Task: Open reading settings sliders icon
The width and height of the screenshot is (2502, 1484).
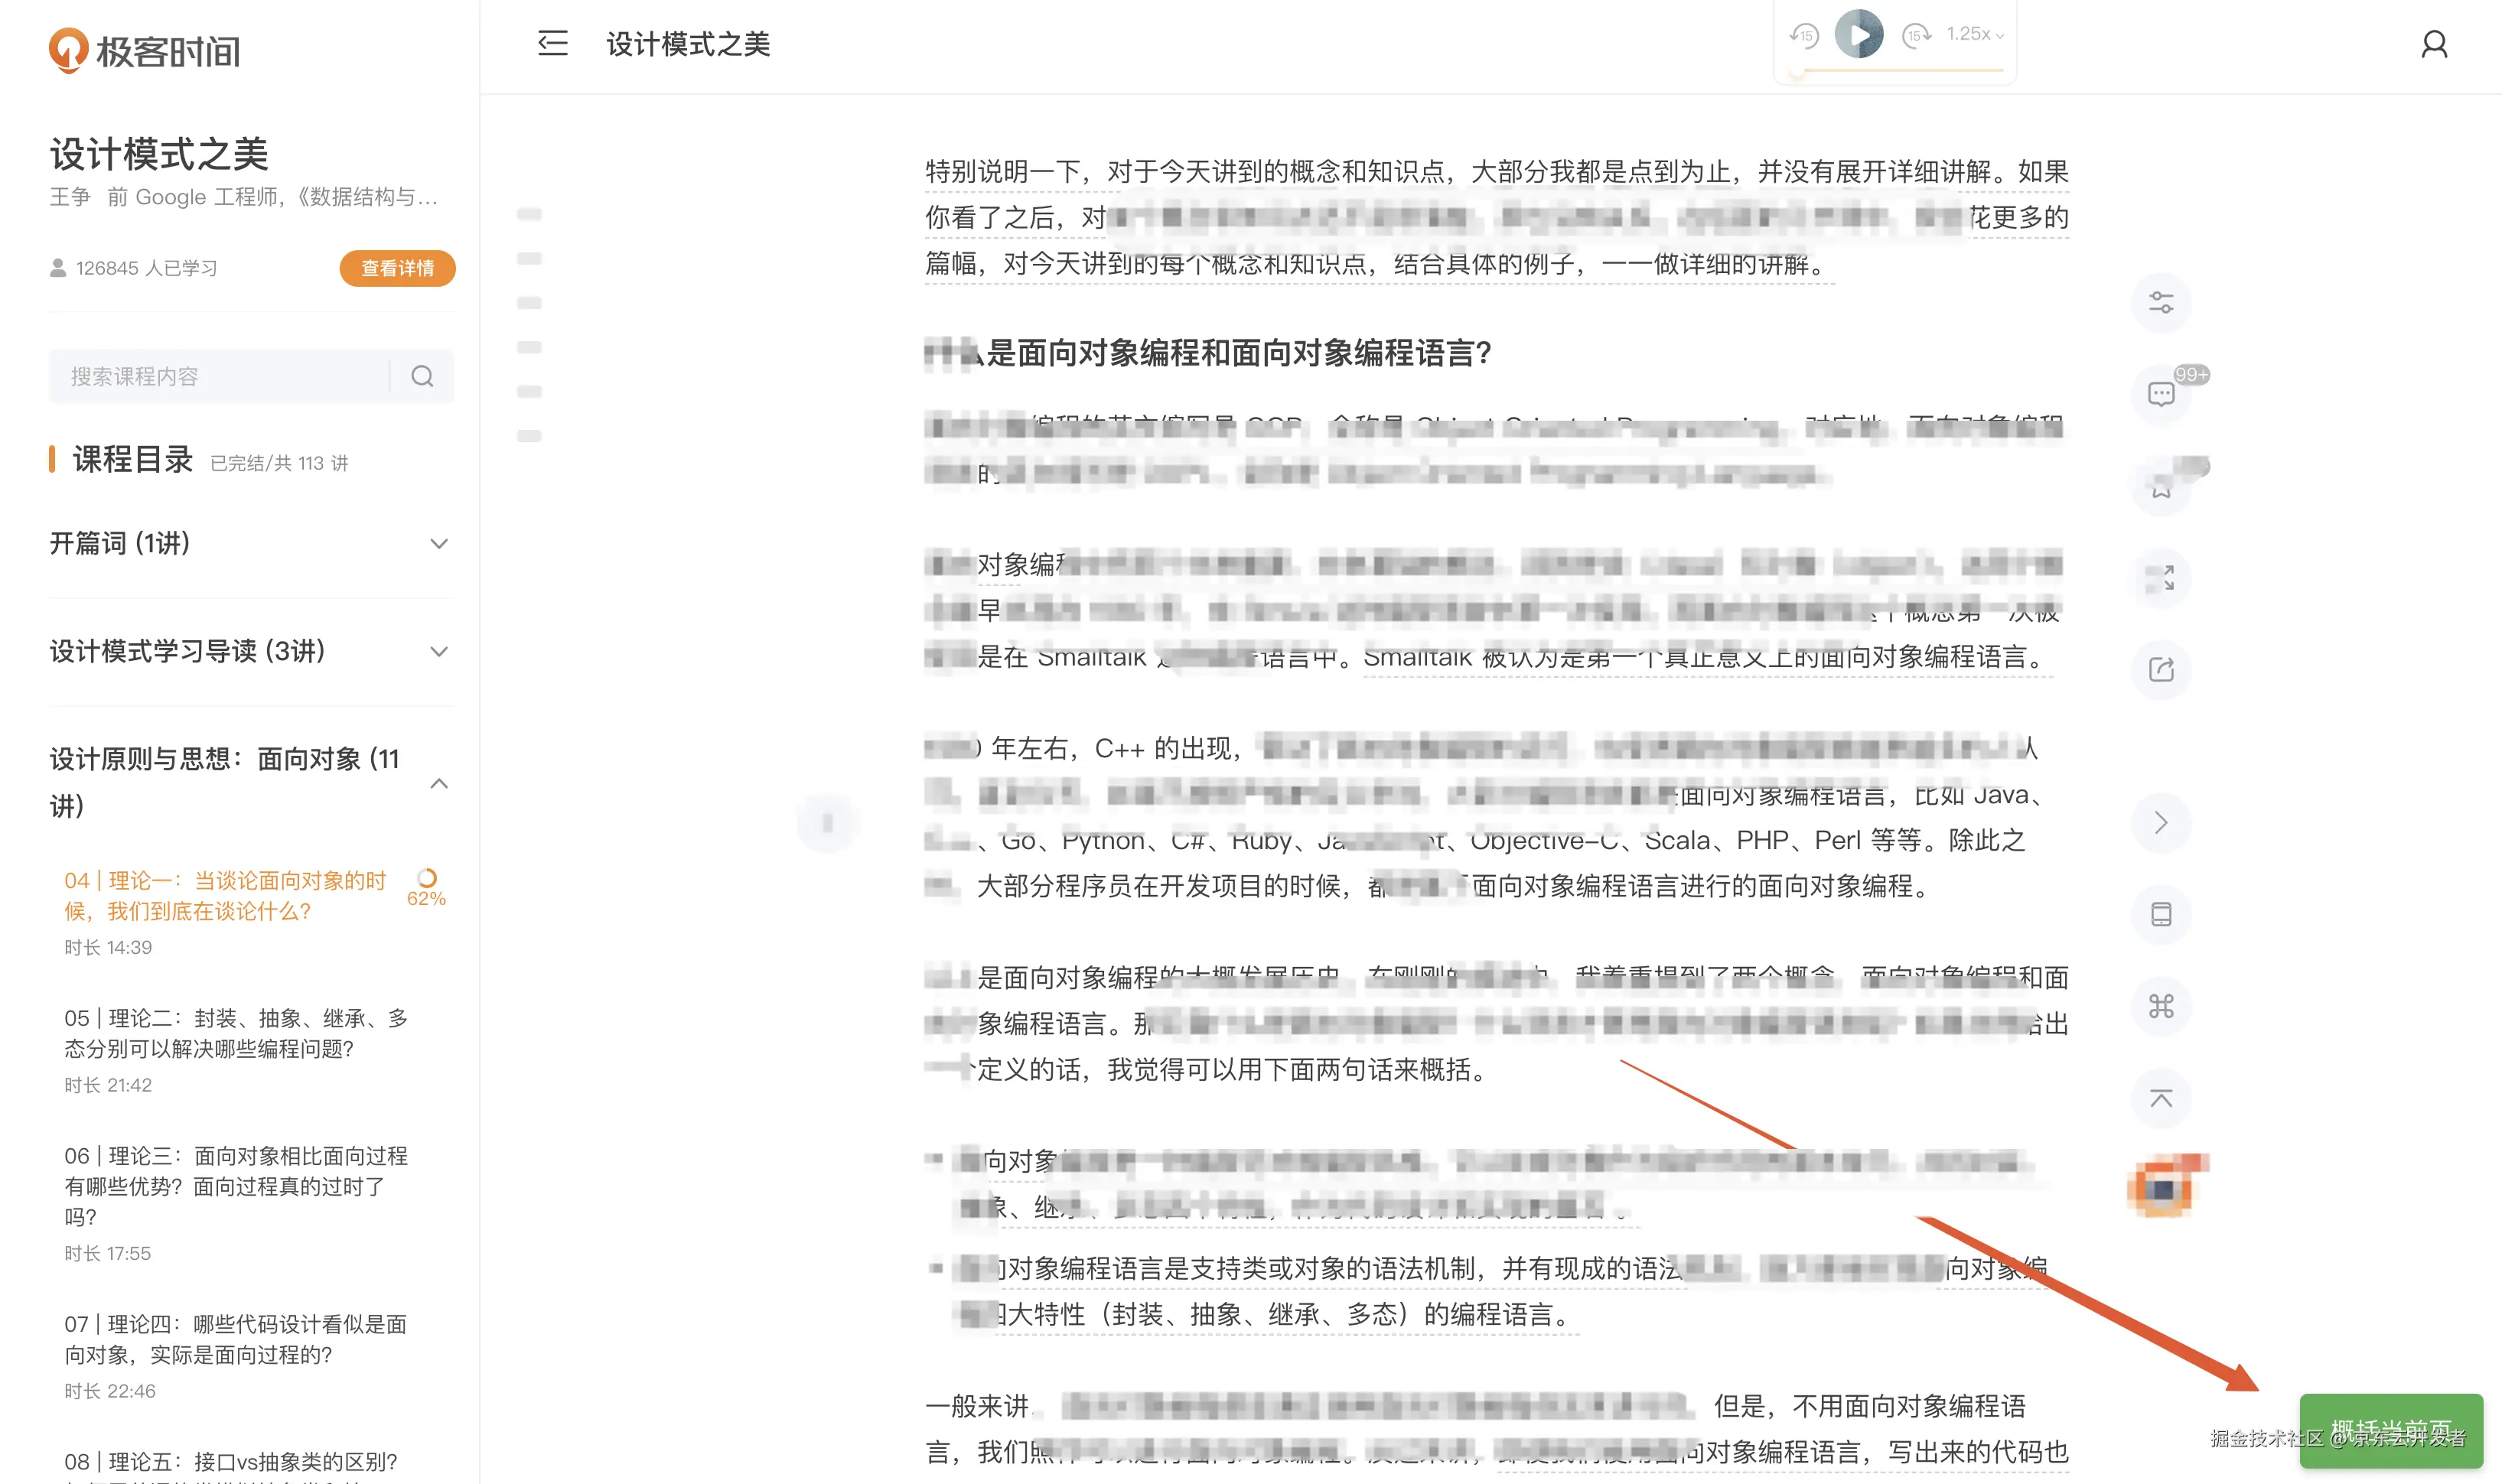Action: click(2160, 302)
